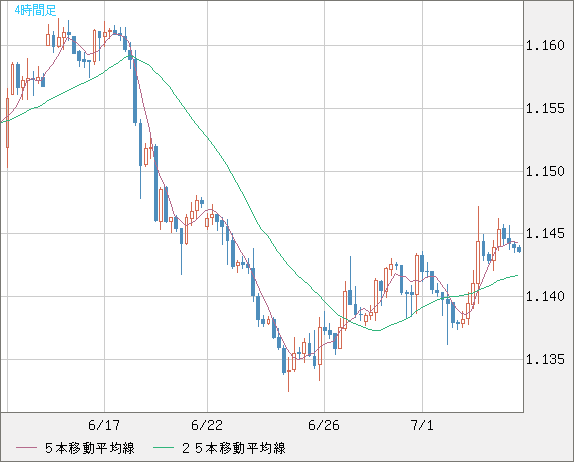
Task: Click the 1.145 price axis label
Action: (x=545, y=233)
